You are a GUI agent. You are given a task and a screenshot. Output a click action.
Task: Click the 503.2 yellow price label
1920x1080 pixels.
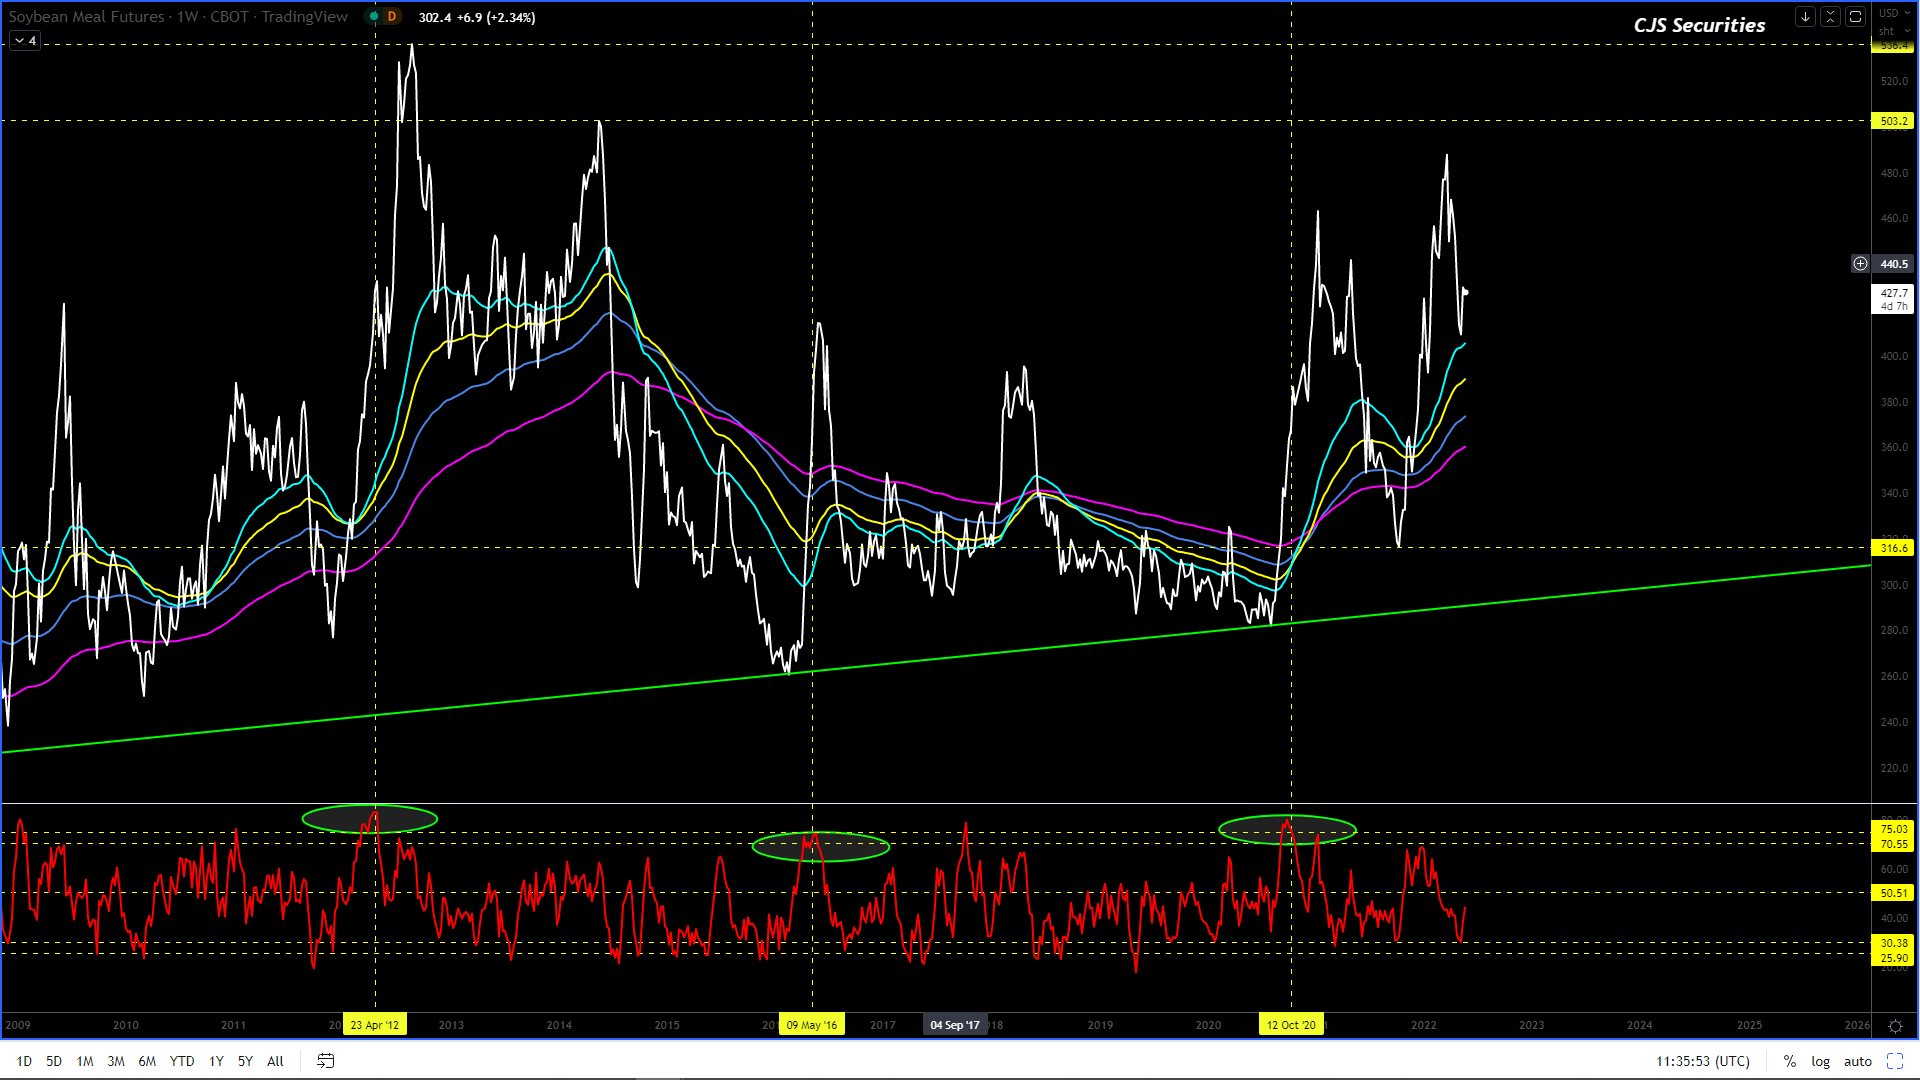coord(1893,121)
